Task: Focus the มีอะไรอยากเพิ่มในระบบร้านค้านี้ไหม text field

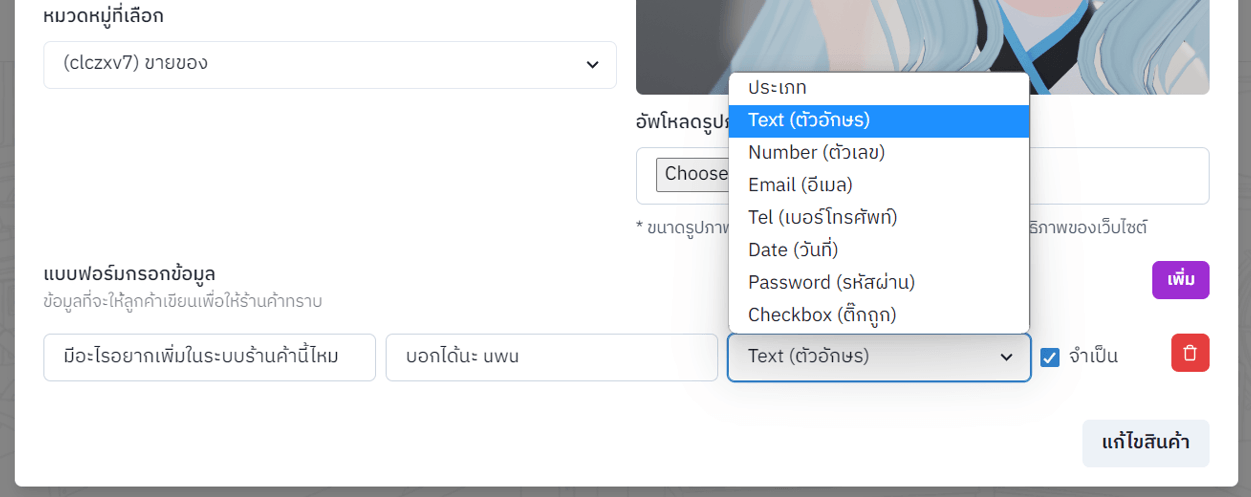Action: click(x=209, y=357)
